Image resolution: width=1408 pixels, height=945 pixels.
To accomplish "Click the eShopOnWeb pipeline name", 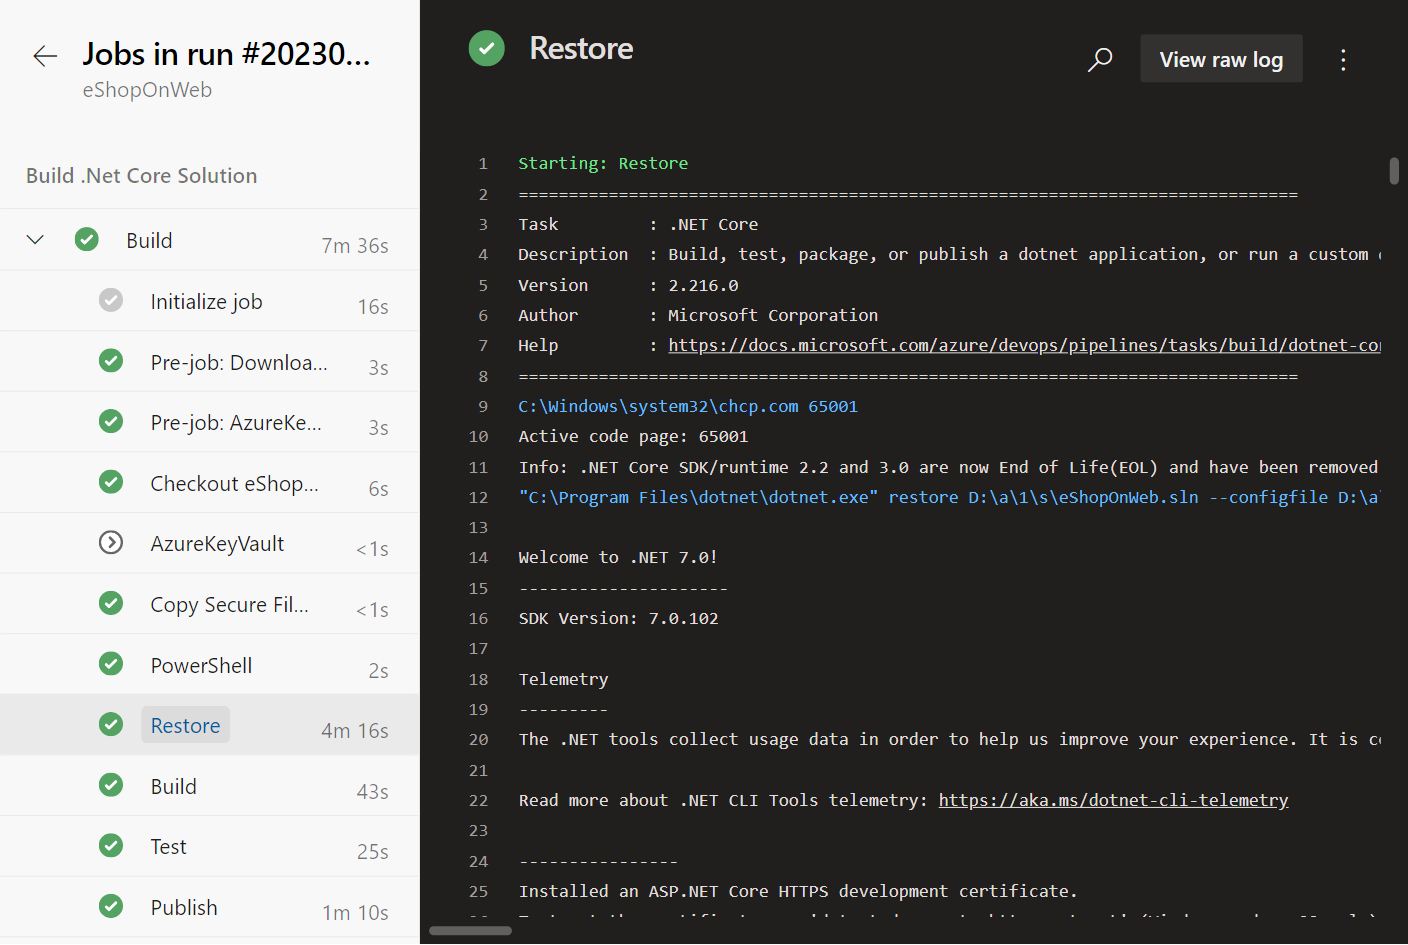I will tap(147, 90).
